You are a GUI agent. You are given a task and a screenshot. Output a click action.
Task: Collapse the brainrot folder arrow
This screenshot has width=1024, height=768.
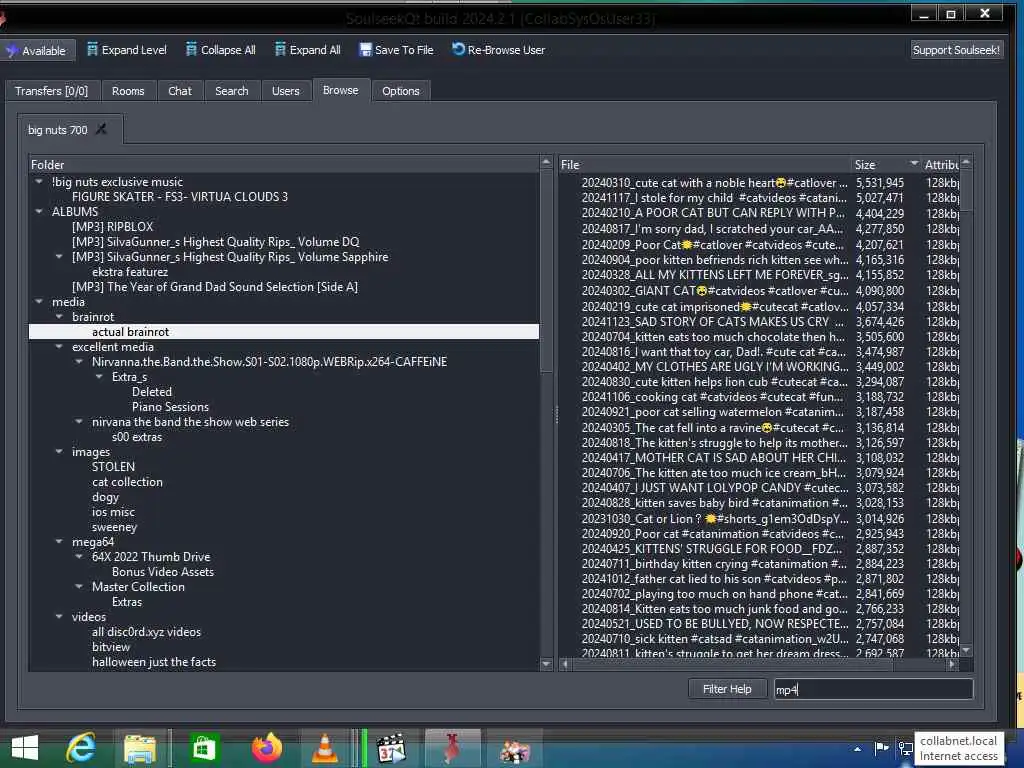pyautogui.click(x=59, y=317)
